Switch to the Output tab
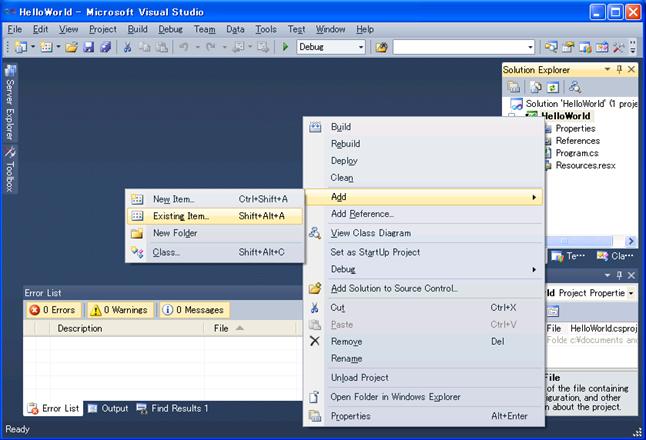 108,408
